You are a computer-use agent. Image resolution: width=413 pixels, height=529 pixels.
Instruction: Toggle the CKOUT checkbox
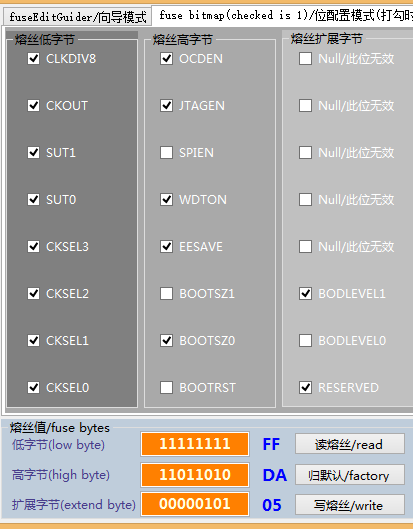(33, 106)
